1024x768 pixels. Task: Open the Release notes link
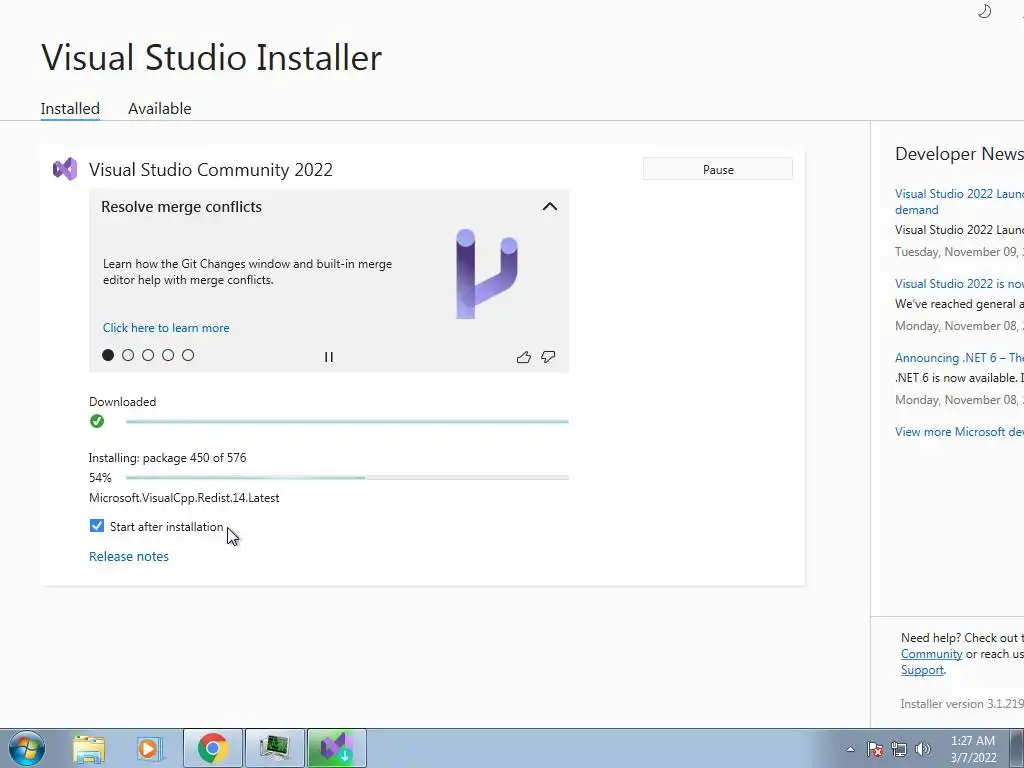129,556
